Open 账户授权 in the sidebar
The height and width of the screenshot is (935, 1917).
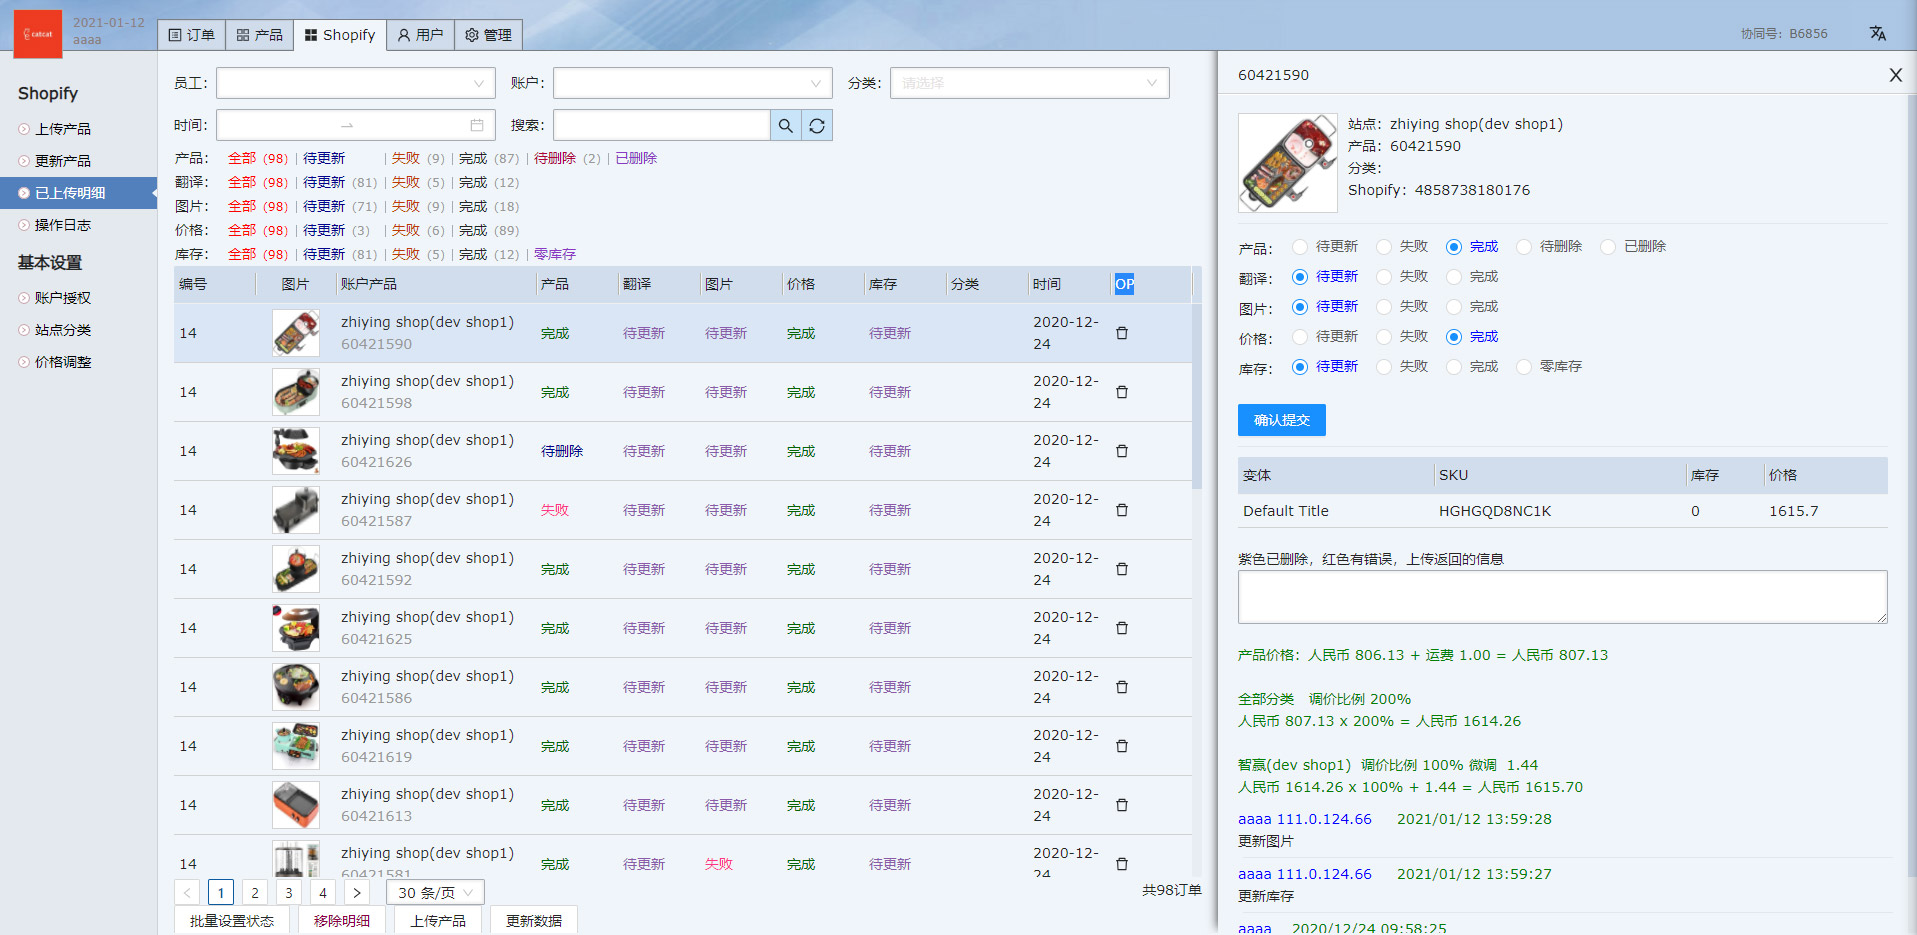point(63,298)
